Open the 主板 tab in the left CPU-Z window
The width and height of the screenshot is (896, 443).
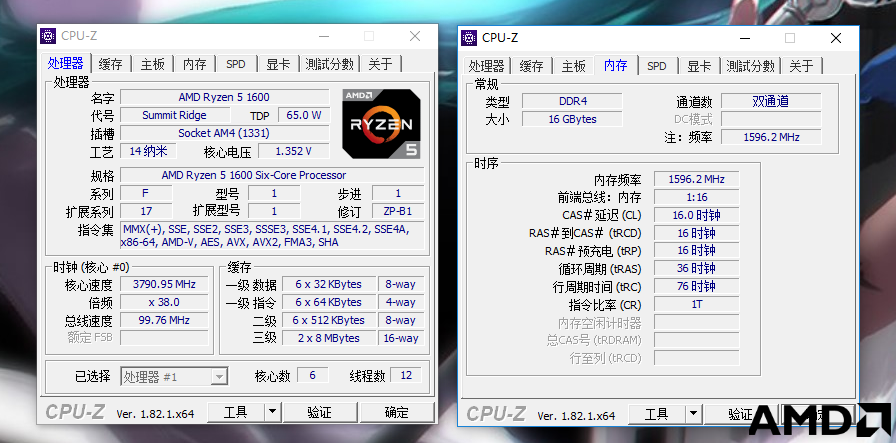click(153, 64)
